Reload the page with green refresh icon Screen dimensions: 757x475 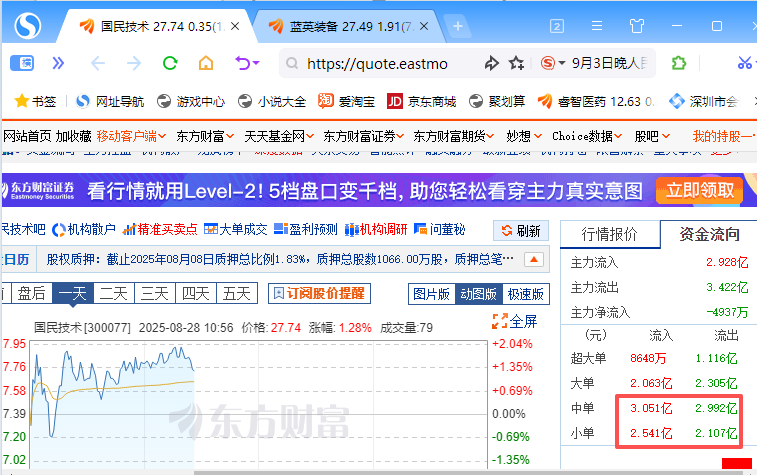click(x=170, y=63)
